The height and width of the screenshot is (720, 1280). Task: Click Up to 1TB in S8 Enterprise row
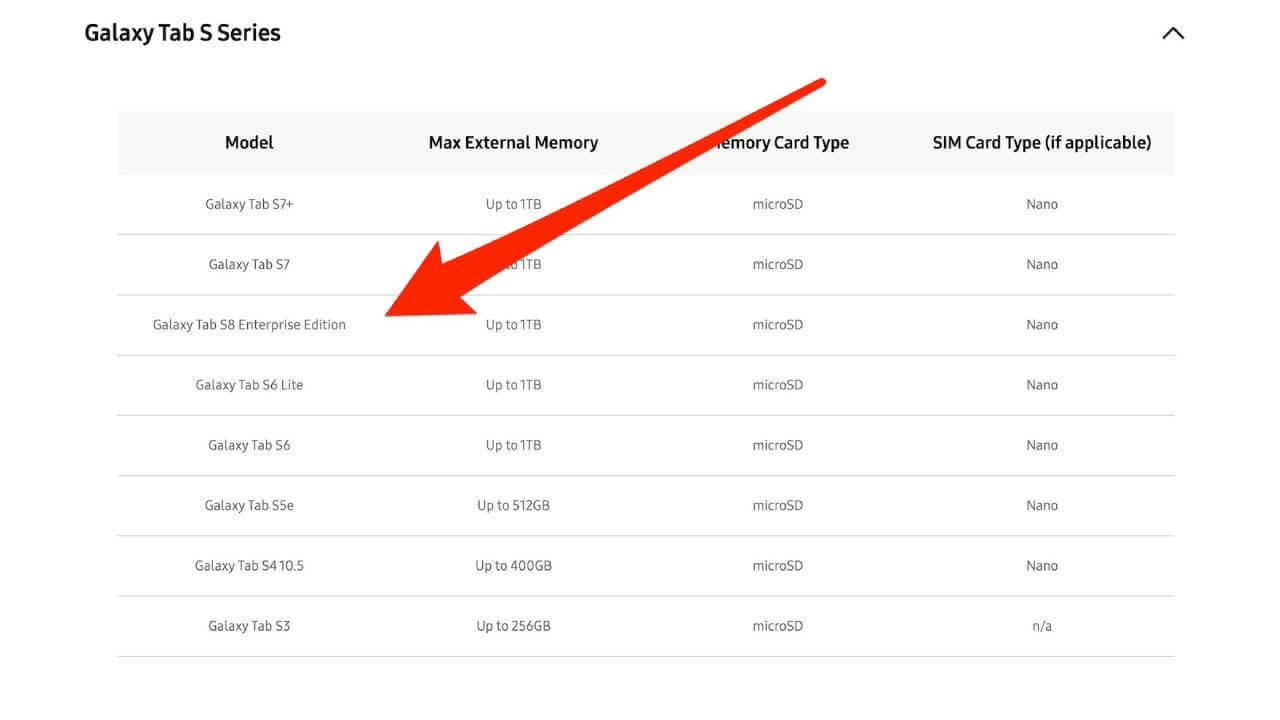tap(513, 325)
